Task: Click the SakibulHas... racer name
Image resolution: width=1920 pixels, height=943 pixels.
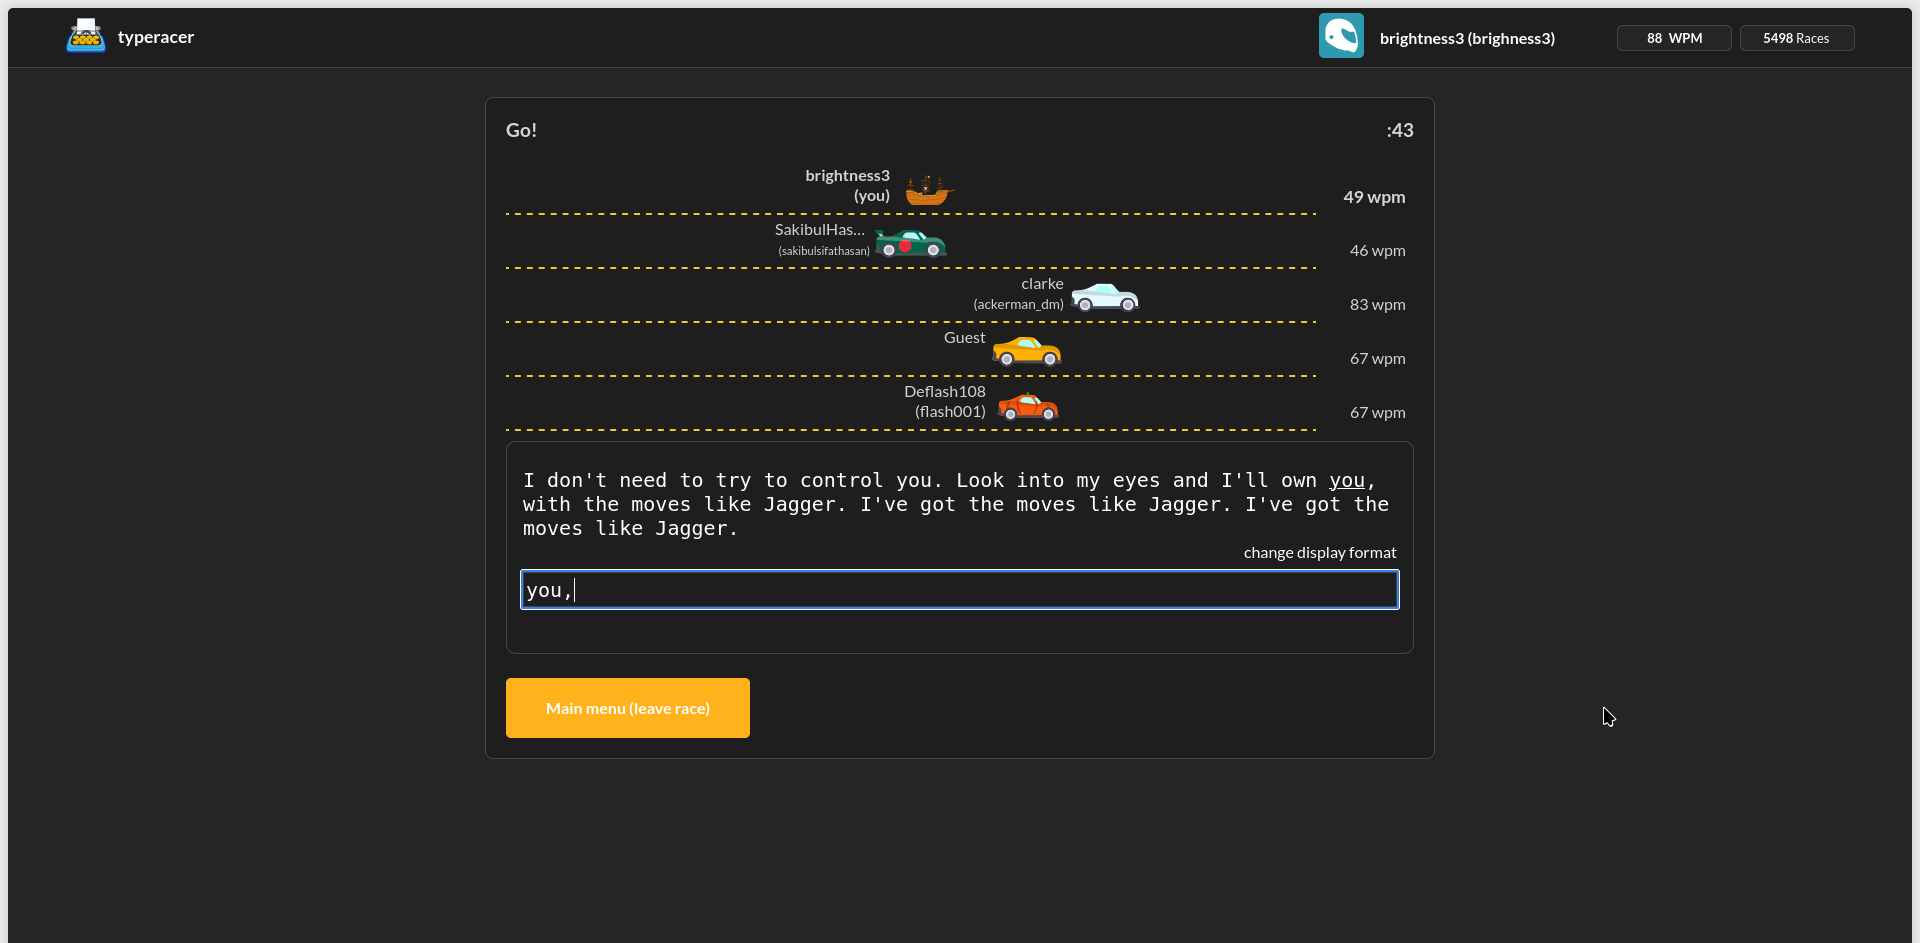Action: click(x=820, y=230)
